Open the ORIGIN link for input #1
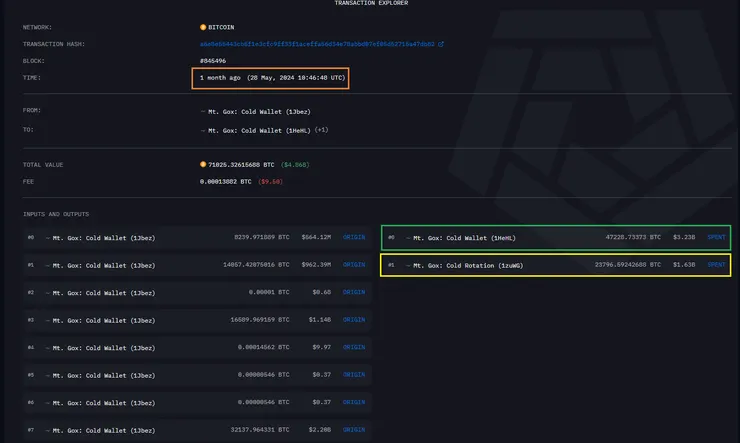The image size is (740, 443). [354, 265]
